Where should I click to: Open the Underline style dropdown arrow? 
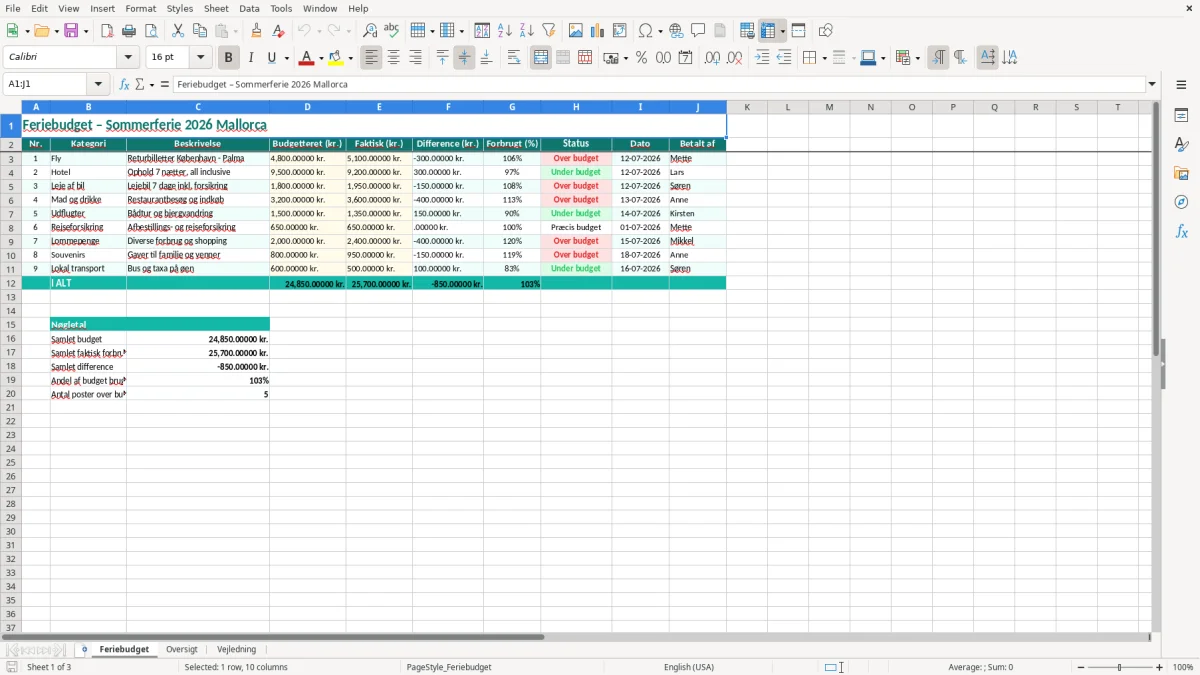[286, 58]
